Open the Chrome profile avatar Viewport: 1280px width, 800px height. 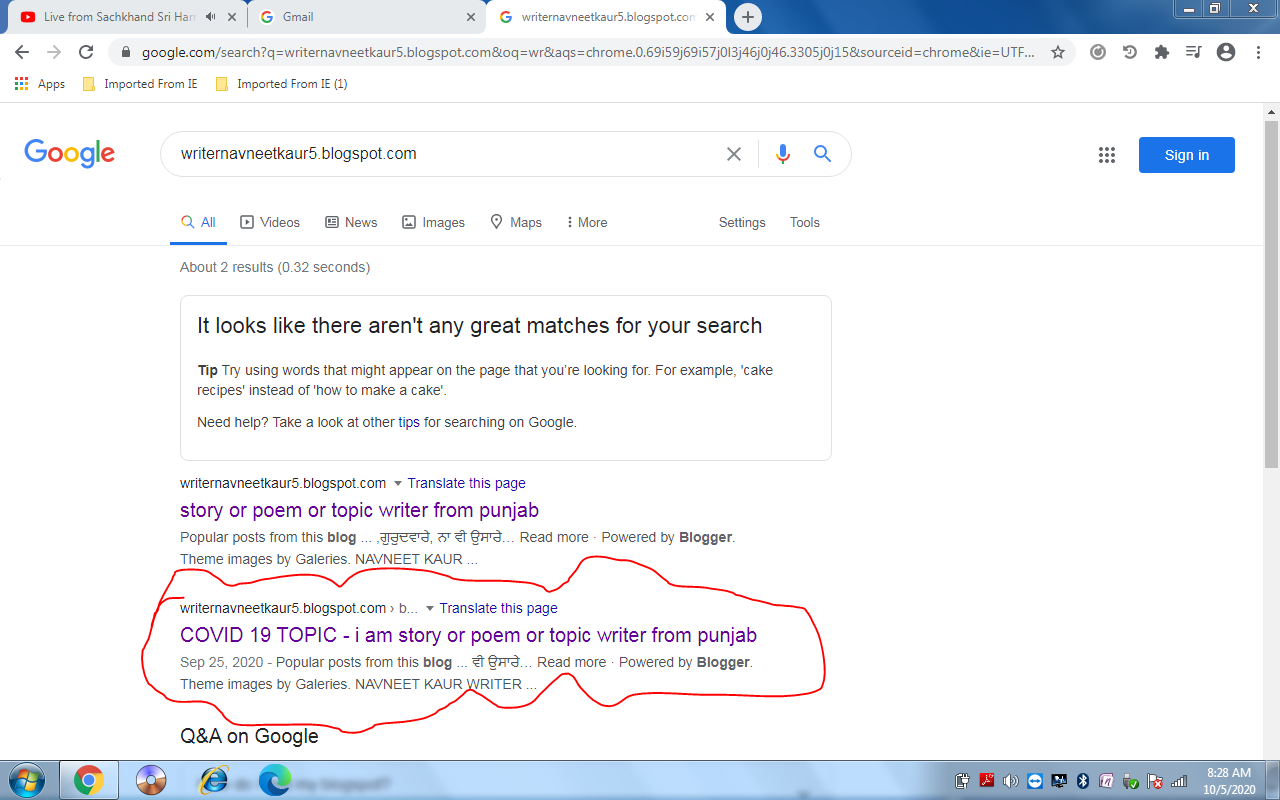1226,52
